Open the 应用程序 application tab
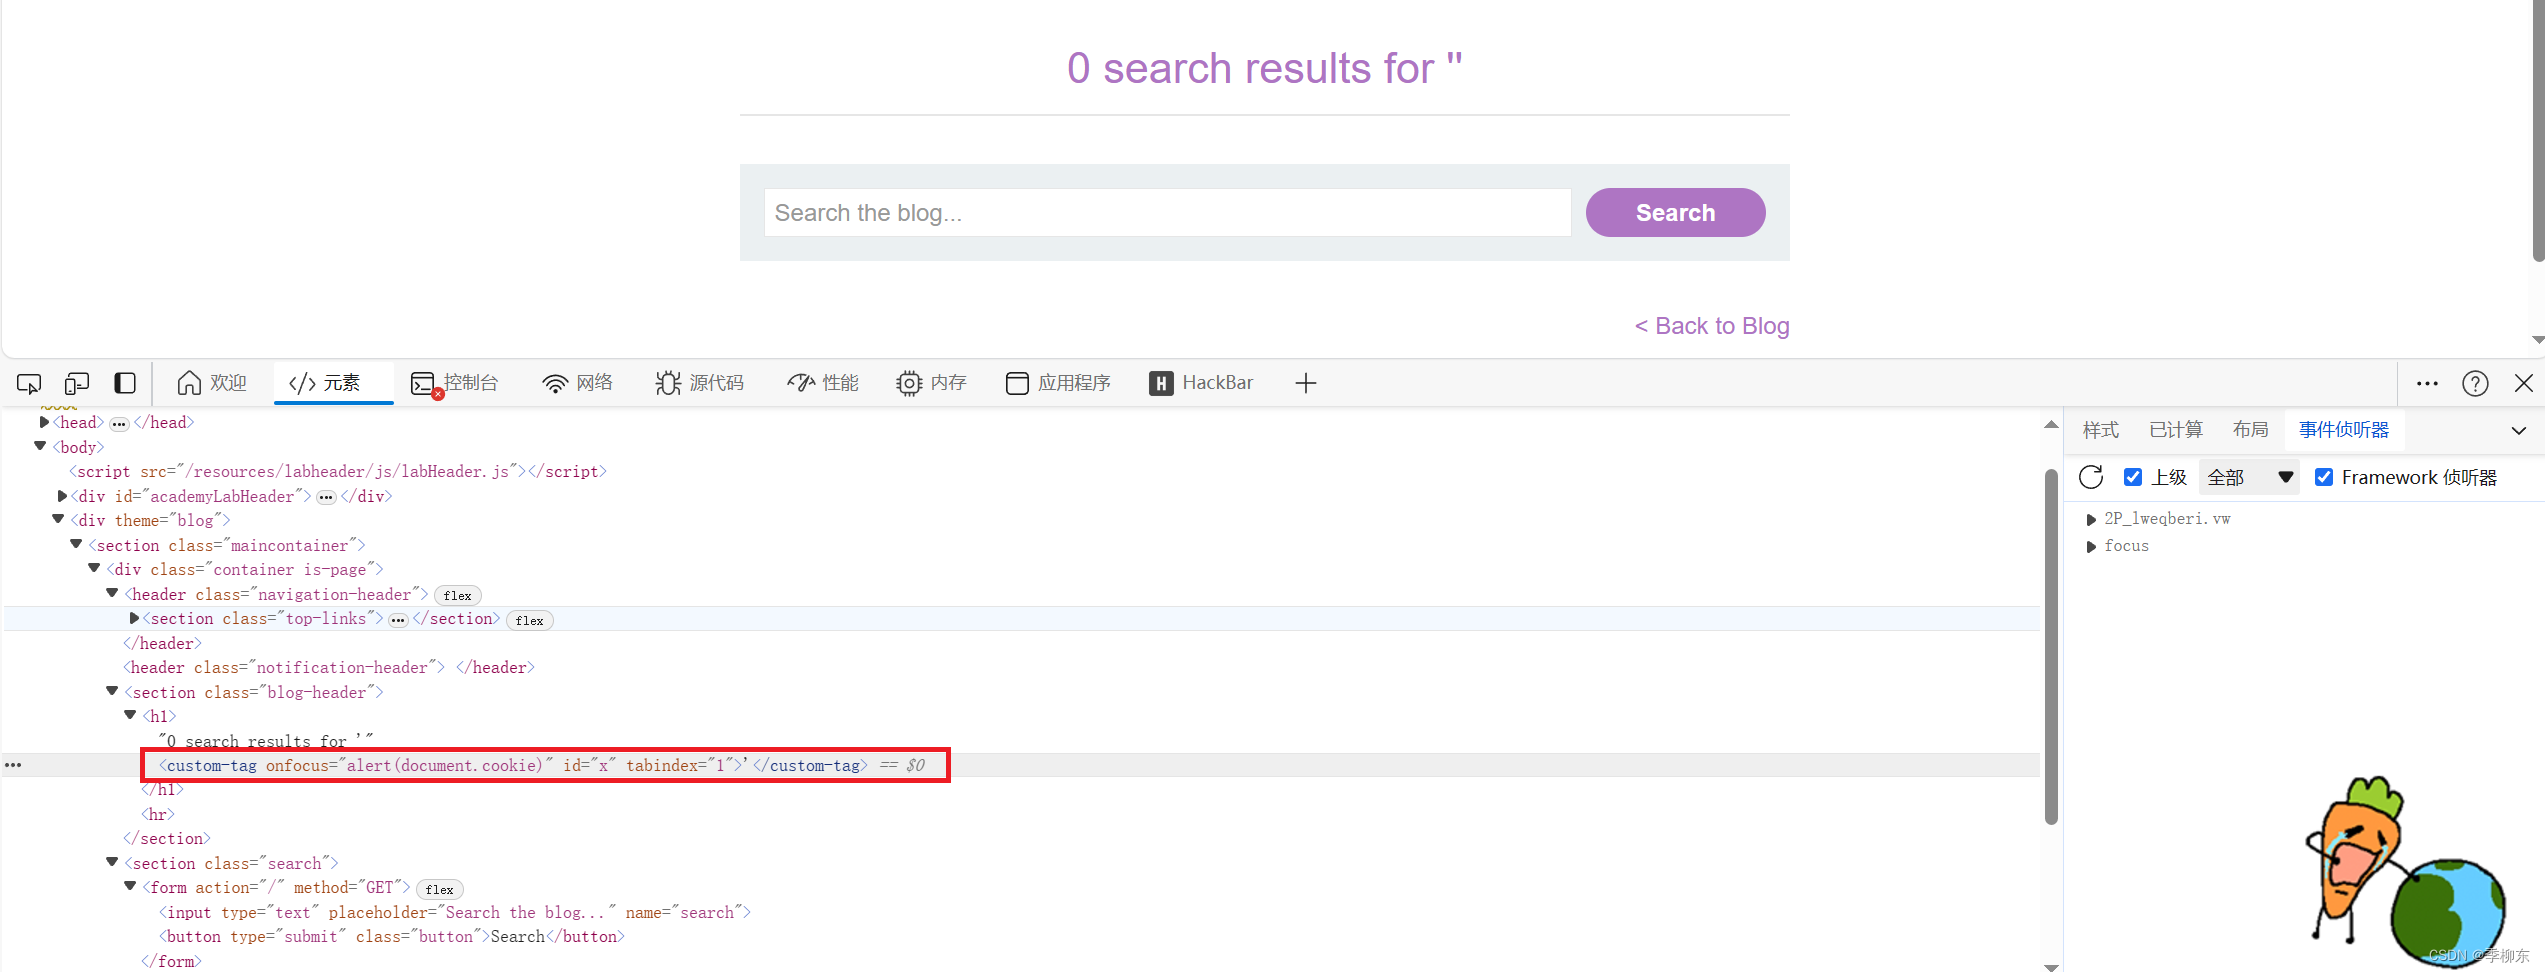This screenshot has width=2545, height=972. (x=1059, y=383)
